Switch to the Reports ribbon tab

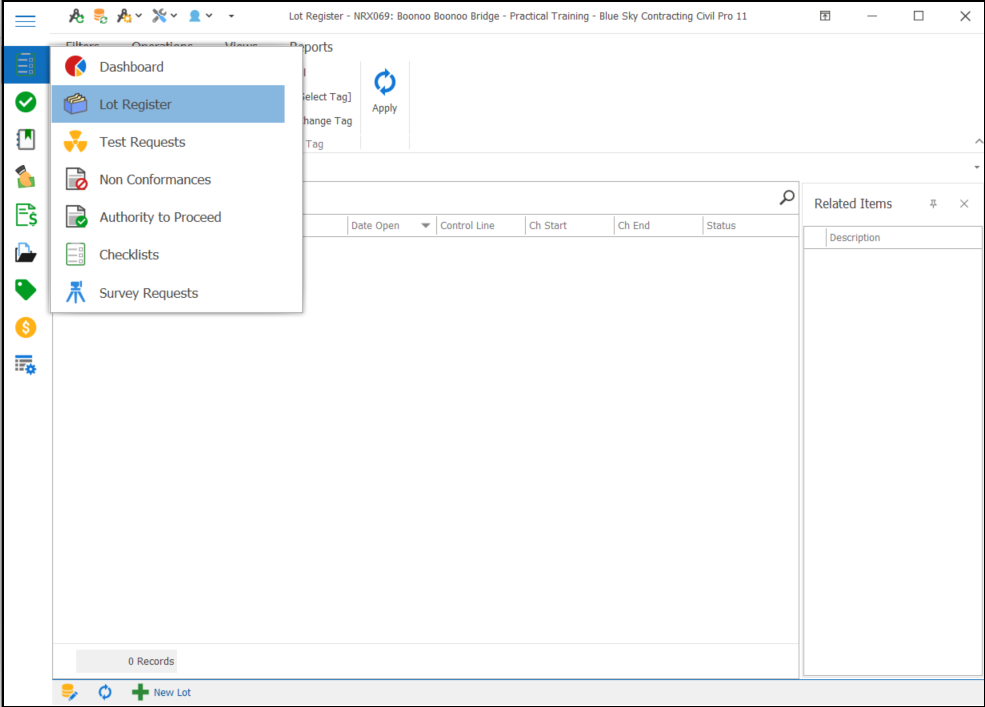[x=312, y=47]
